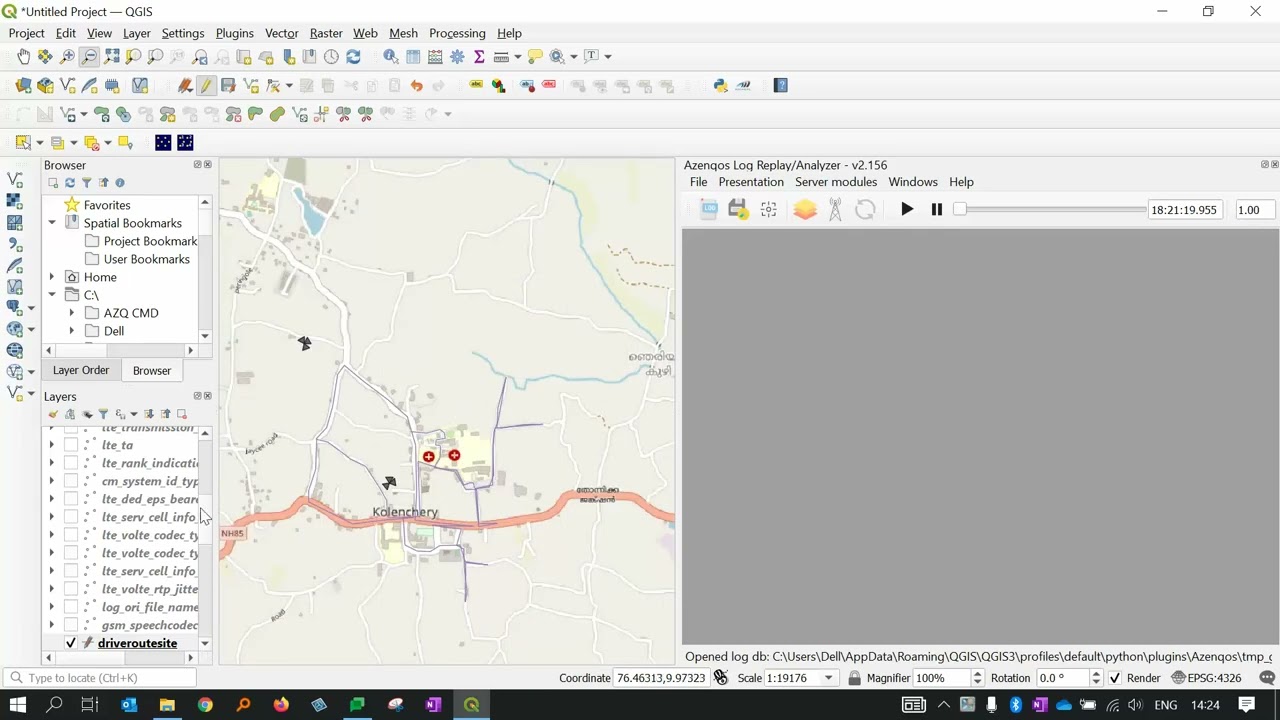Open the Statistical Summary sigma icon
This screenshot has height=720, width=1280.
(x=479, y=57)
